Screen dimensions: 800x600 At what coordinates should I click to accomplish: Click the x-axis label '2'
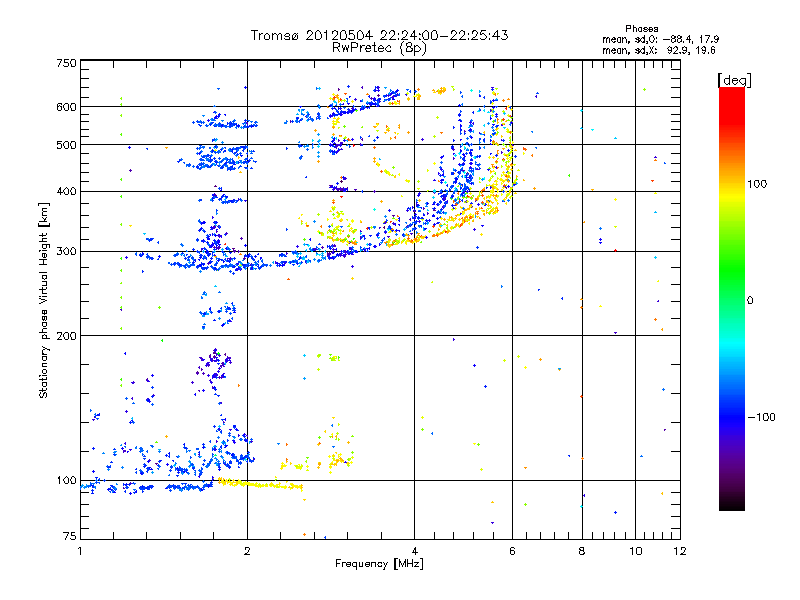247,551
